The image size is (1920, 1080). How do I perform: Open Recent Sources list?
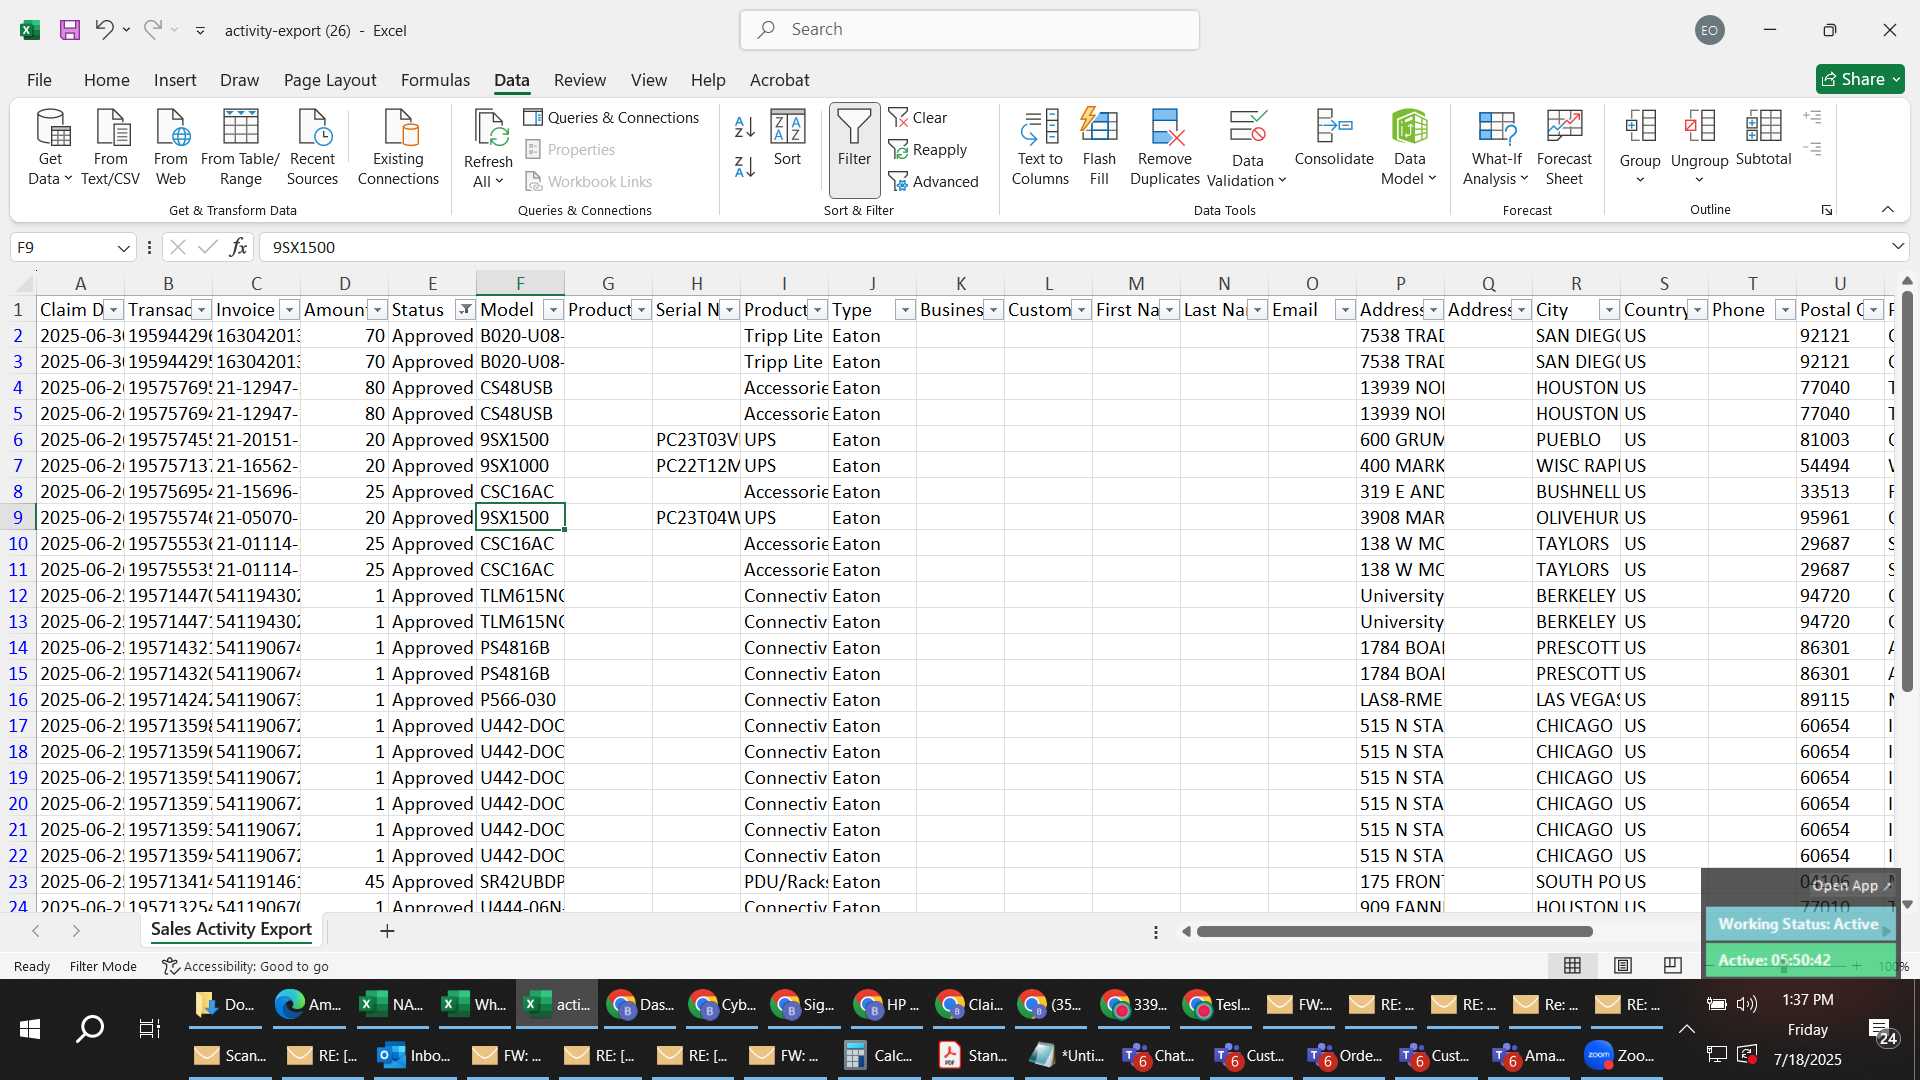(312, 148)
